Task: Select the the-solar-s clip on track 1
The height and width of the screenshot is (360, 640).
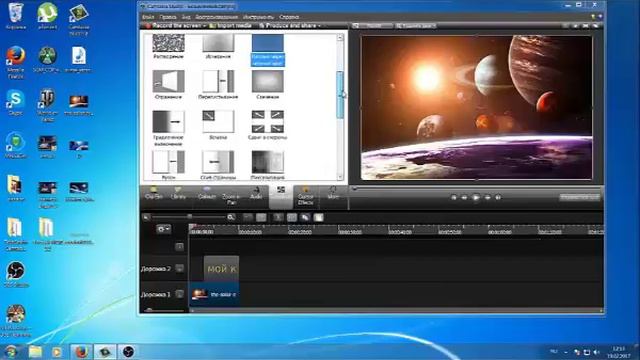Action: [215, 294]
